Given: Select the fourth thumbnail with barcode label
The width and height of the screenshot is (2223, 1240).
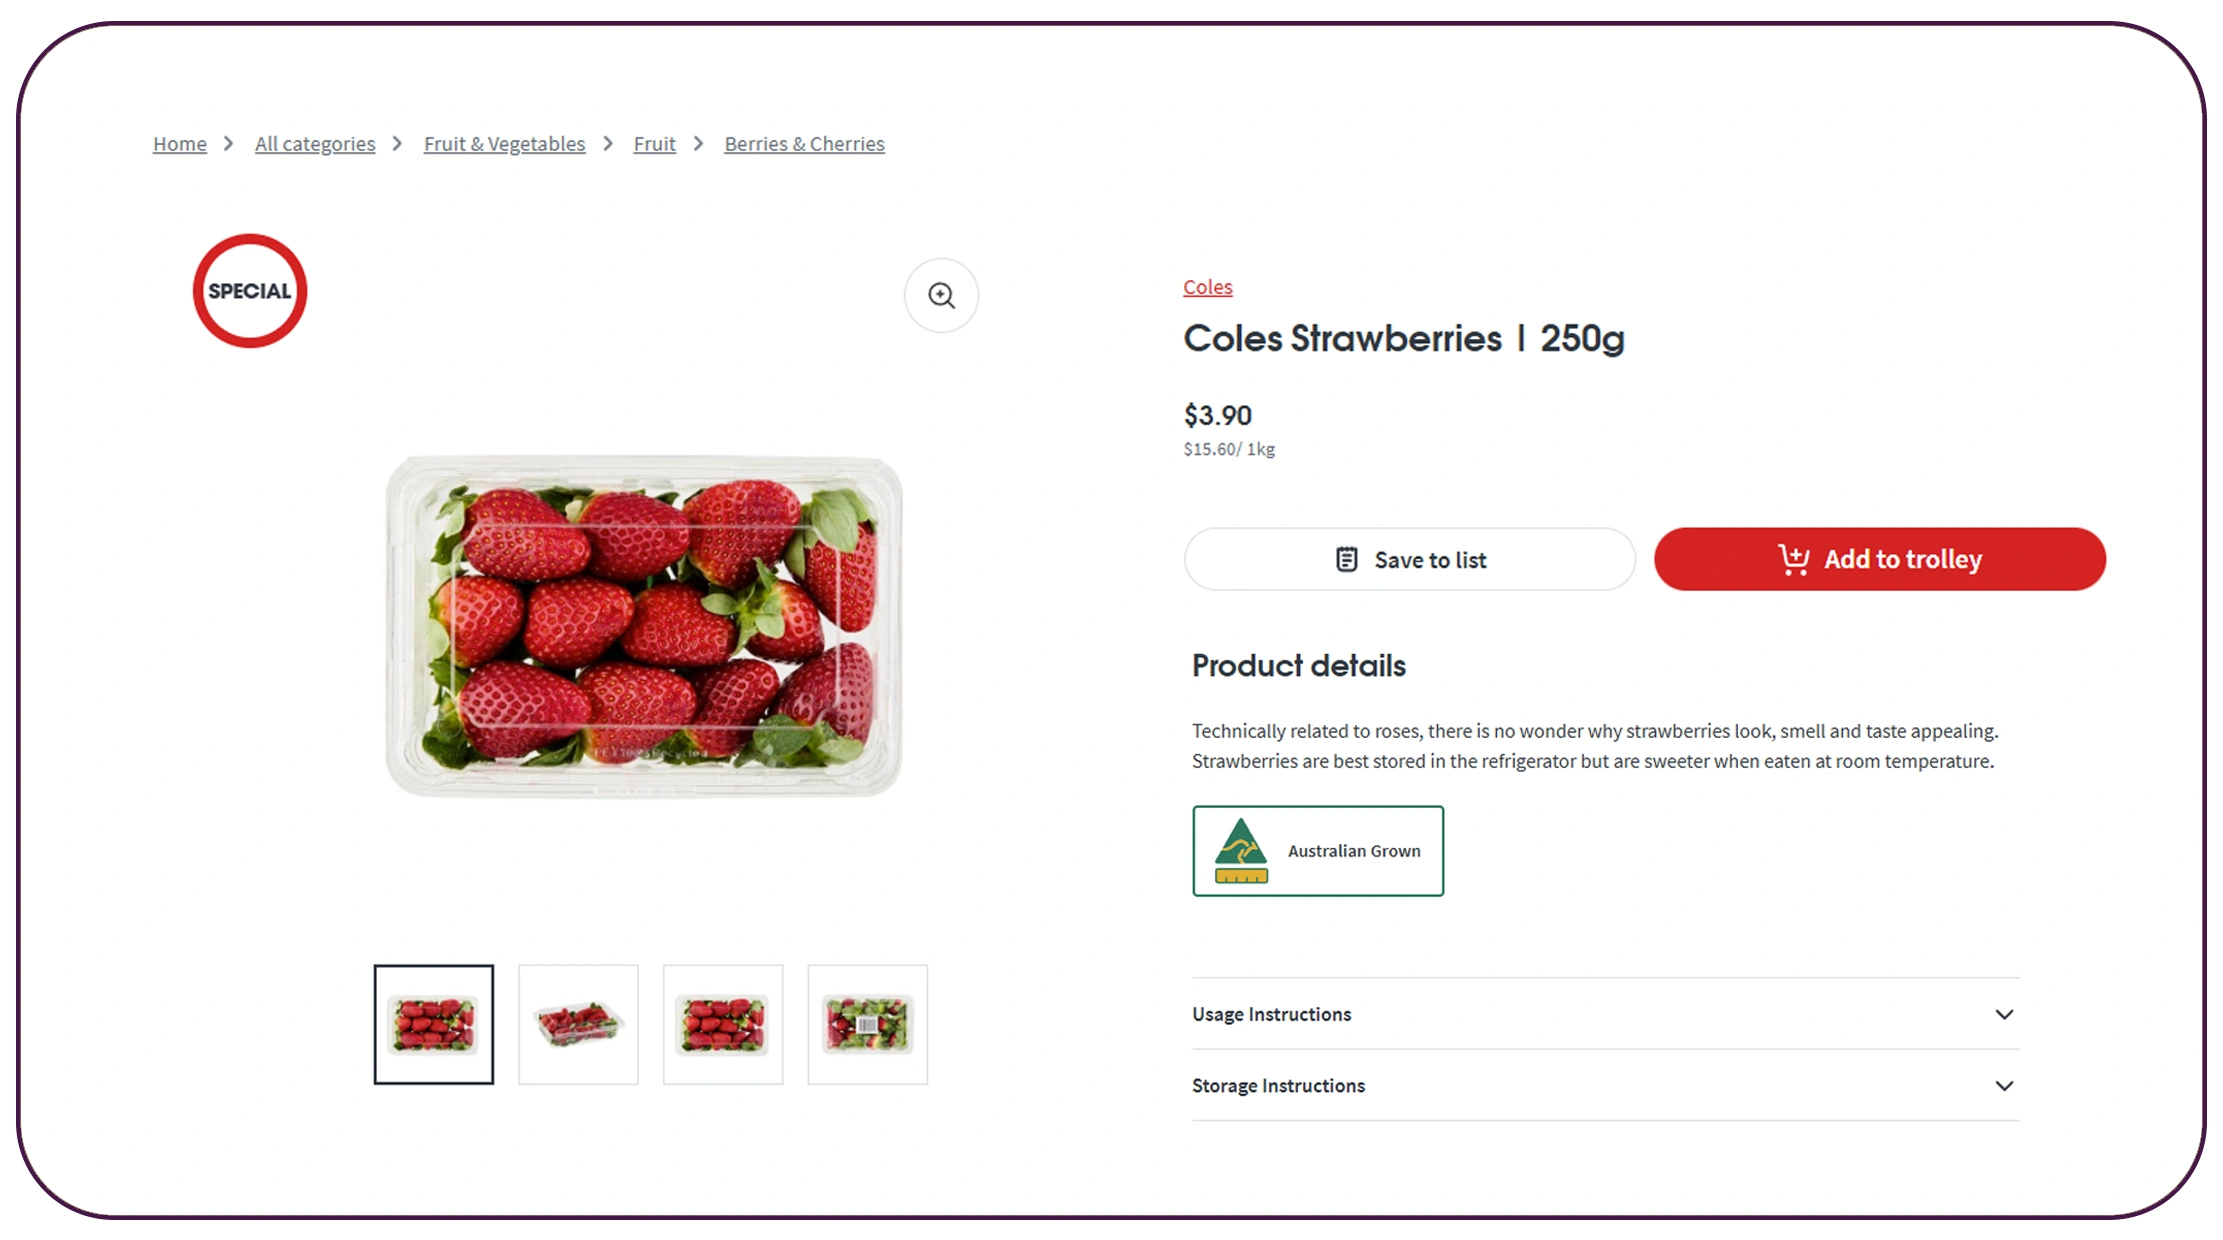Looking at the screenshot, I should click(867, 1024).
